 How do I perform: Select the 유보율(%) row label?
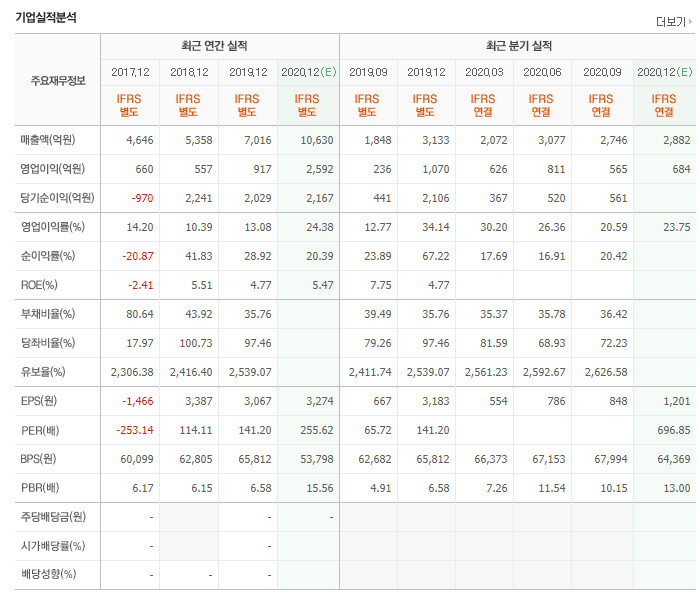(43, 372)
